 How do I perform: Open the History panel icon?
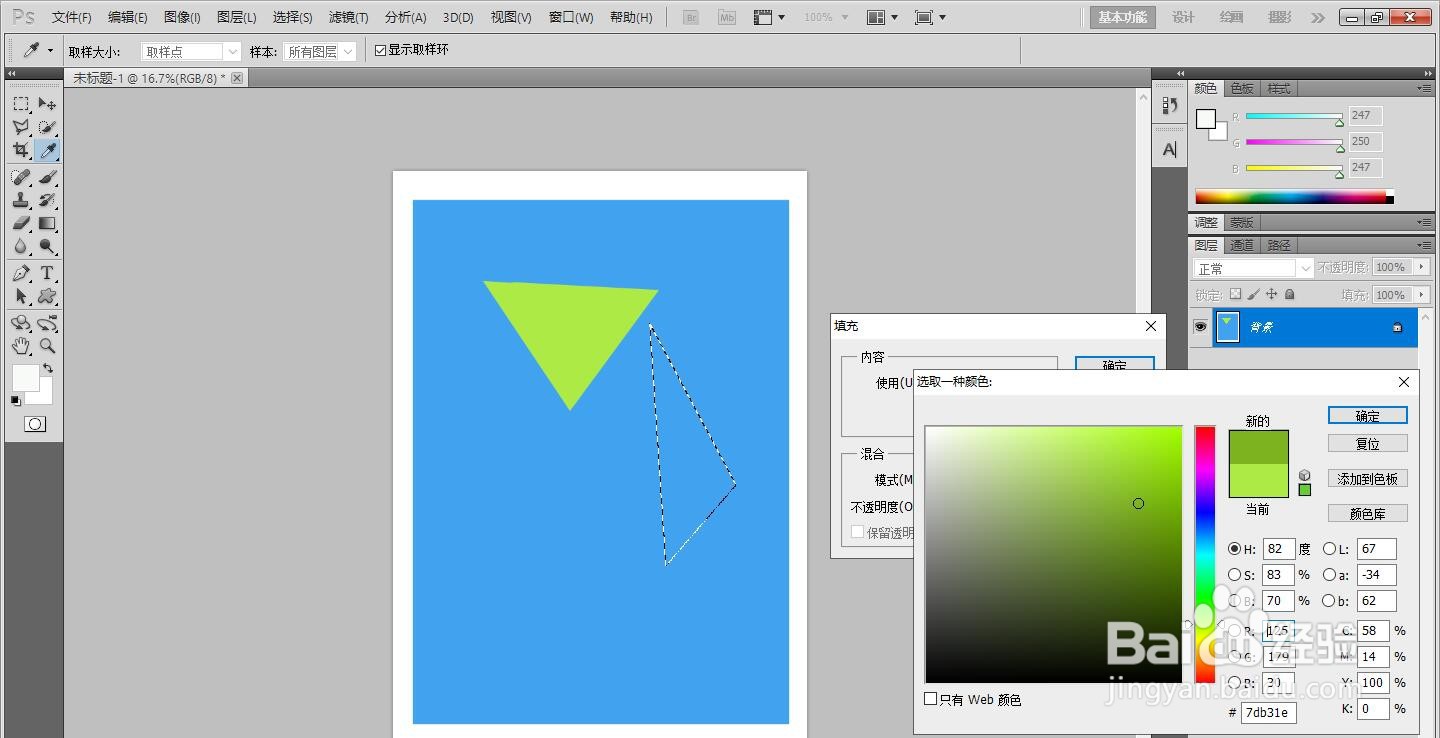click(1170, 105)
